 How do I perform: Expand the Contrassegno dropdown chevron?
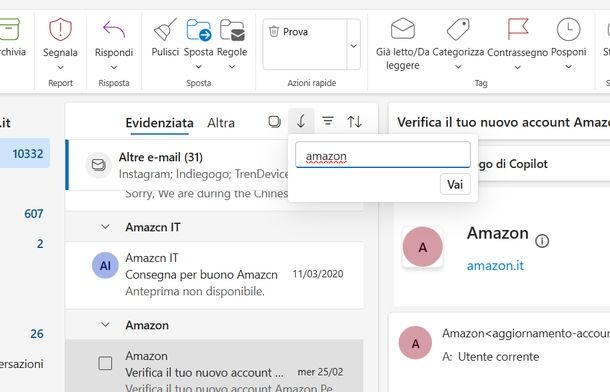pos(517,67)
